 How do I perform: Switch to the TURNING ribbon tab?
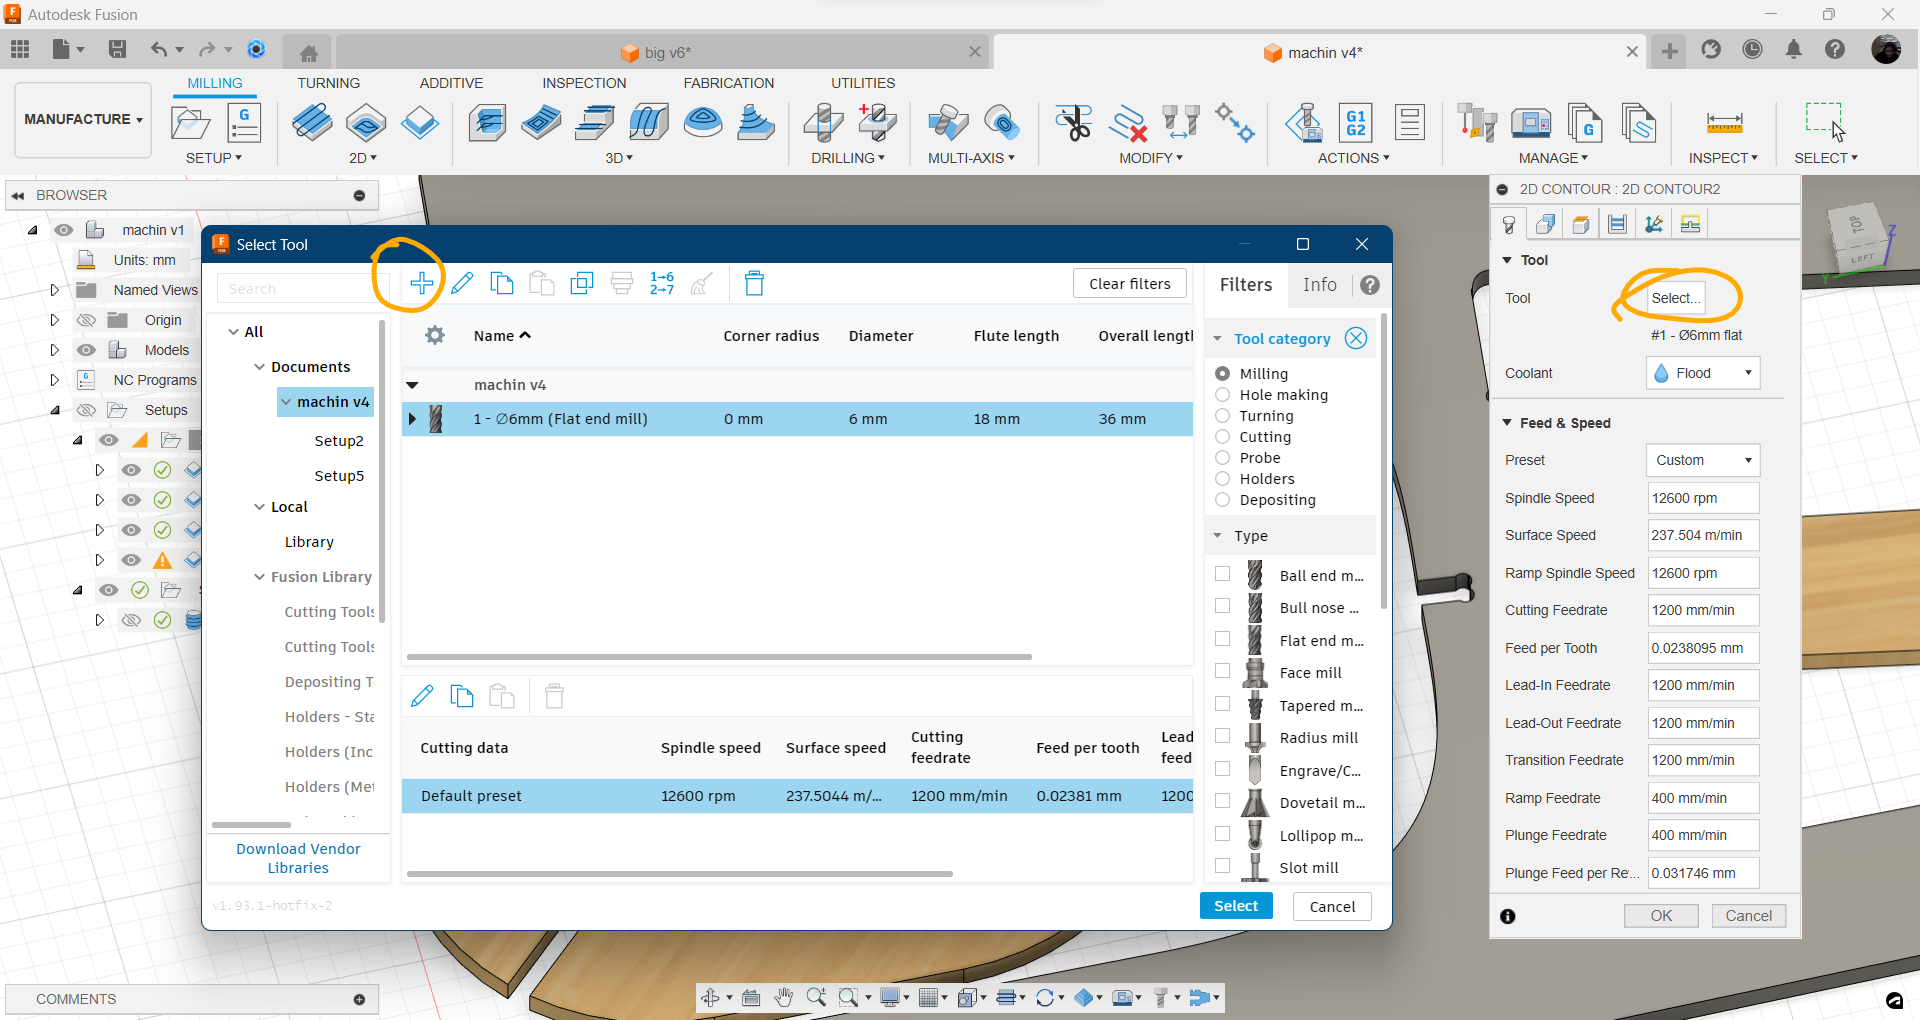point(328,83)
